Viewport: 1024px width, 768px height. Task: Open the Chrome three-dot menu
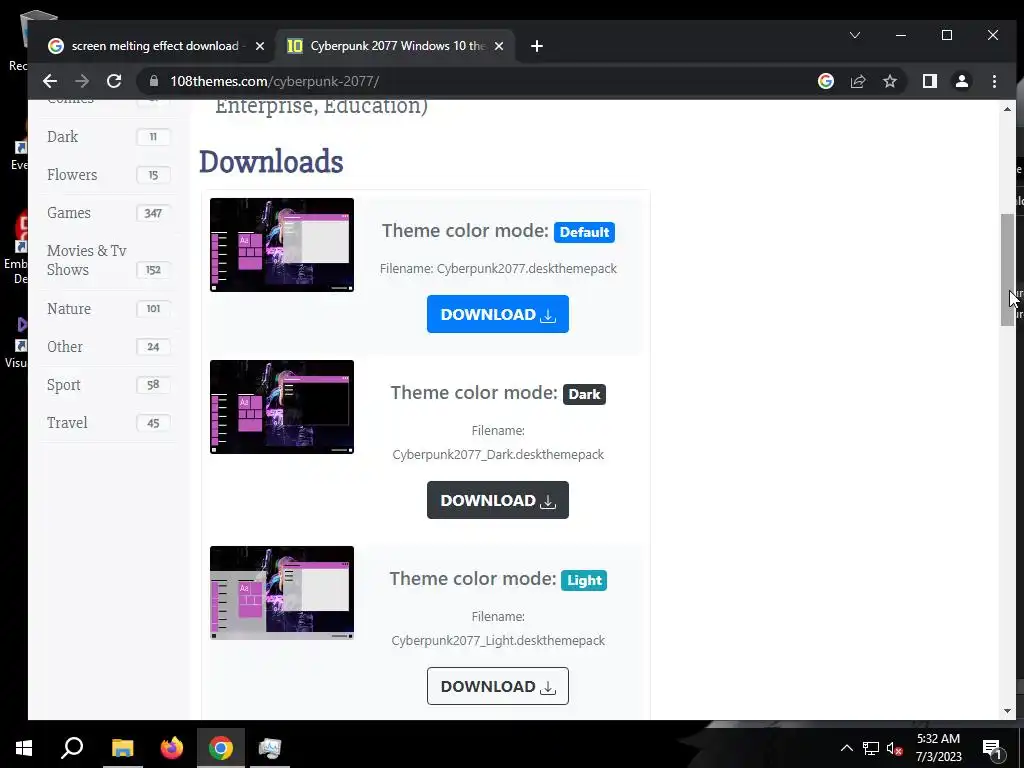[994, 81]
